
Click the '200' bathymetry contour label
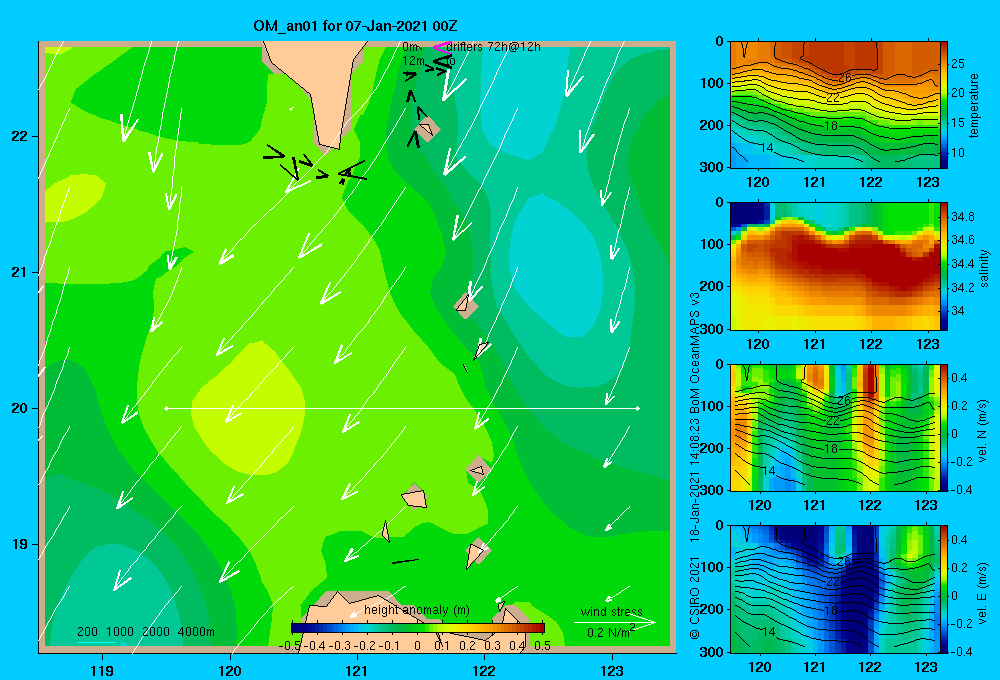87,632
